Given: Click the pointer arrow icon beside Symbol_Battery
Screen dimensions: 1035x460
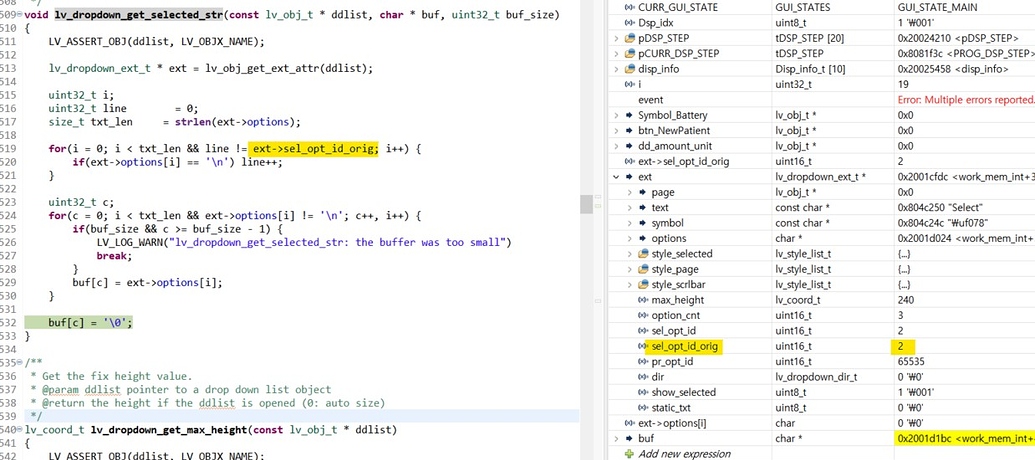Looking at the screenshot, I should click(x=629, y=115).
